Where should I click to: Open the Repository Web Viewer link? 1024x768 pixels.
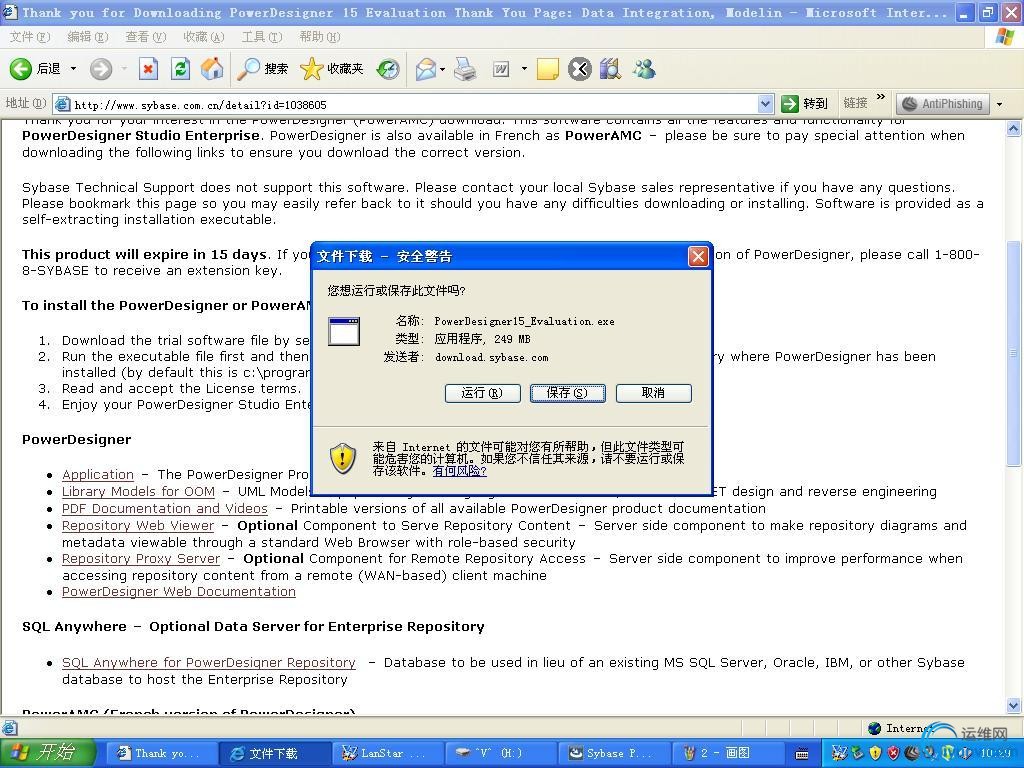click(138, 526)
